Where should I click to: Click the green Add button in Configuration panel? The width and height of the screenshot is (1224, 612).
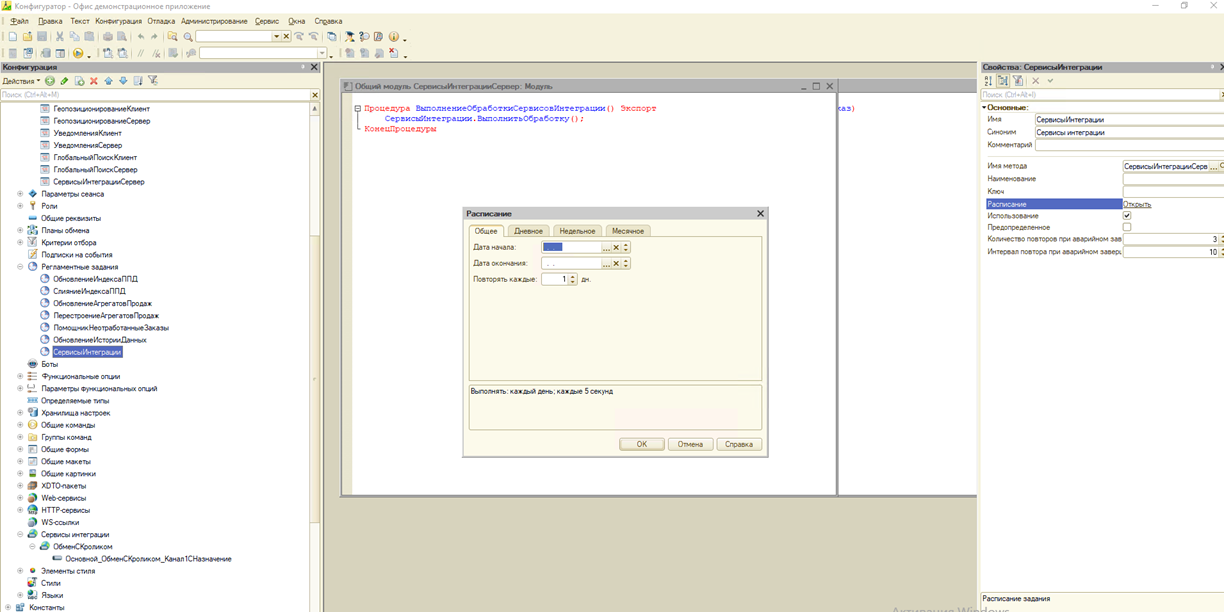coord(50,81)
